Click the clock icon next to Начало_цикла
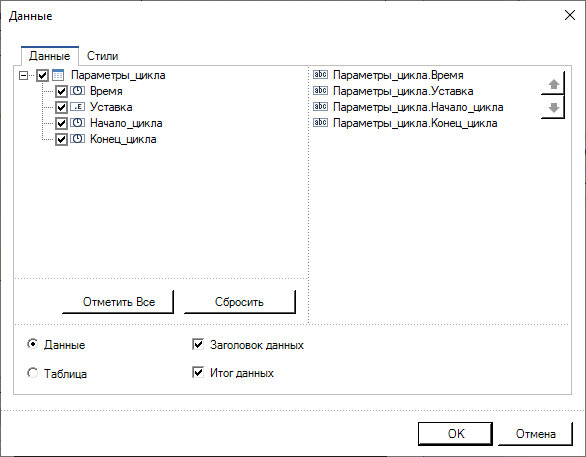Screen dimensions: 586x457 click(x=77, y=123)
